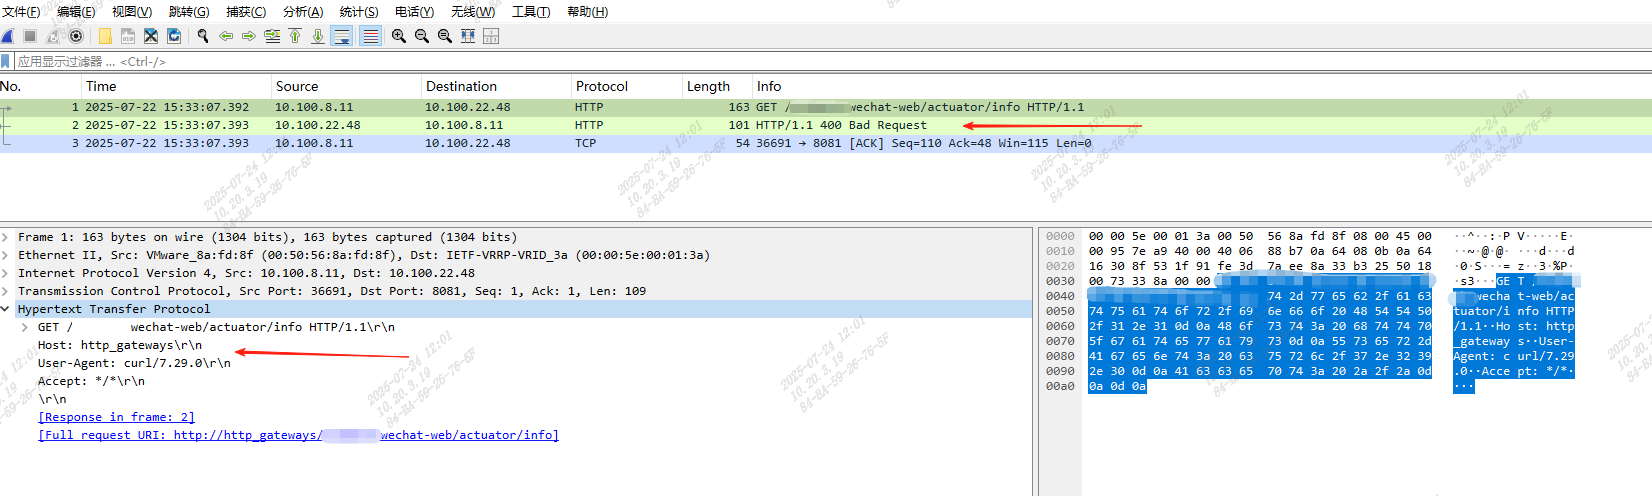Click the stop capture square icon
Image resolution: width=1652 pixels, height=496 pixels.
pos(30,36)
